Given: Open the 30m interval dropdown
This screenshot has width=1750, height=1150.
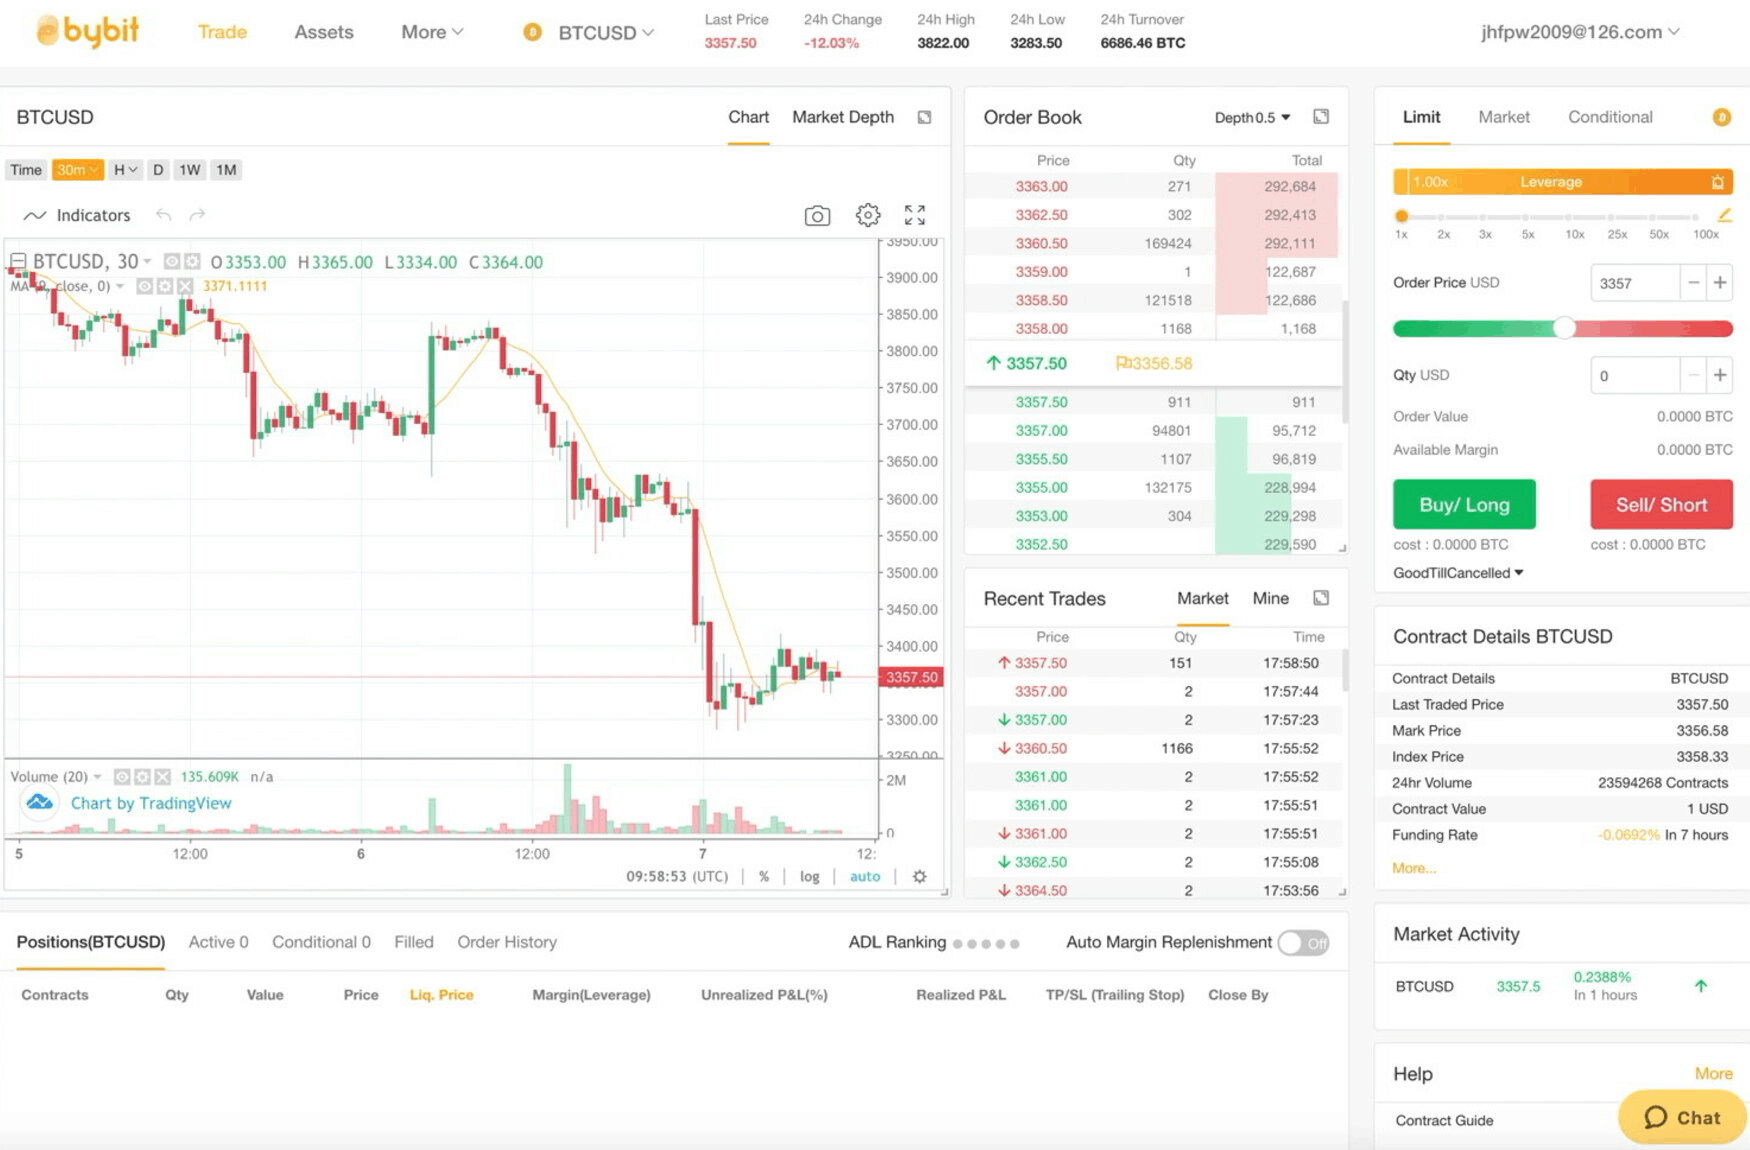Looking at the screenshot, I should (x=77, y=170).
